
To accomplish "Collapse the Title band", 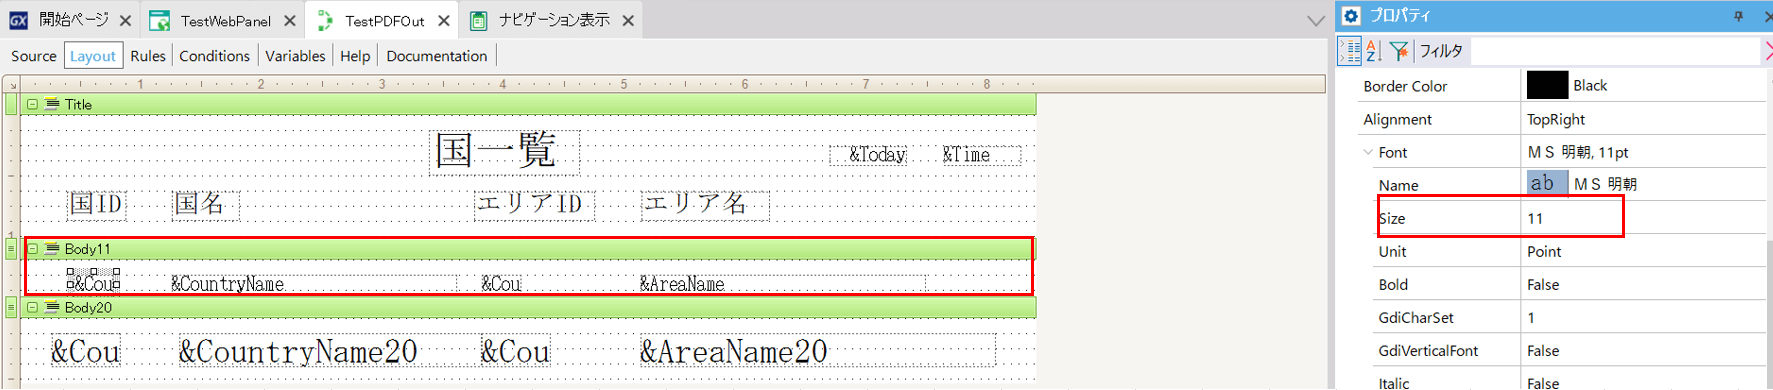I will click(x=32, y=104).
